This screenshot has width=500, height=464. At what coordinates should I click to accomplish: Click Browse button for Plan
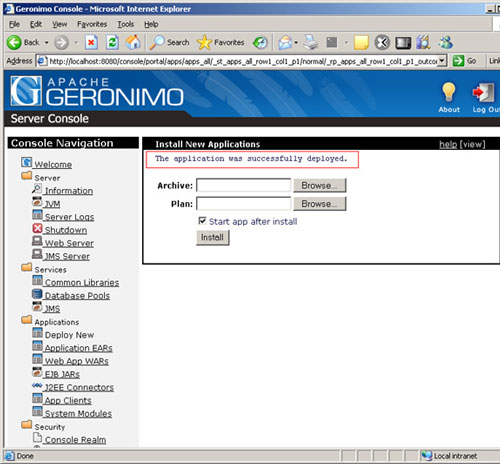[x=319, y=204]
